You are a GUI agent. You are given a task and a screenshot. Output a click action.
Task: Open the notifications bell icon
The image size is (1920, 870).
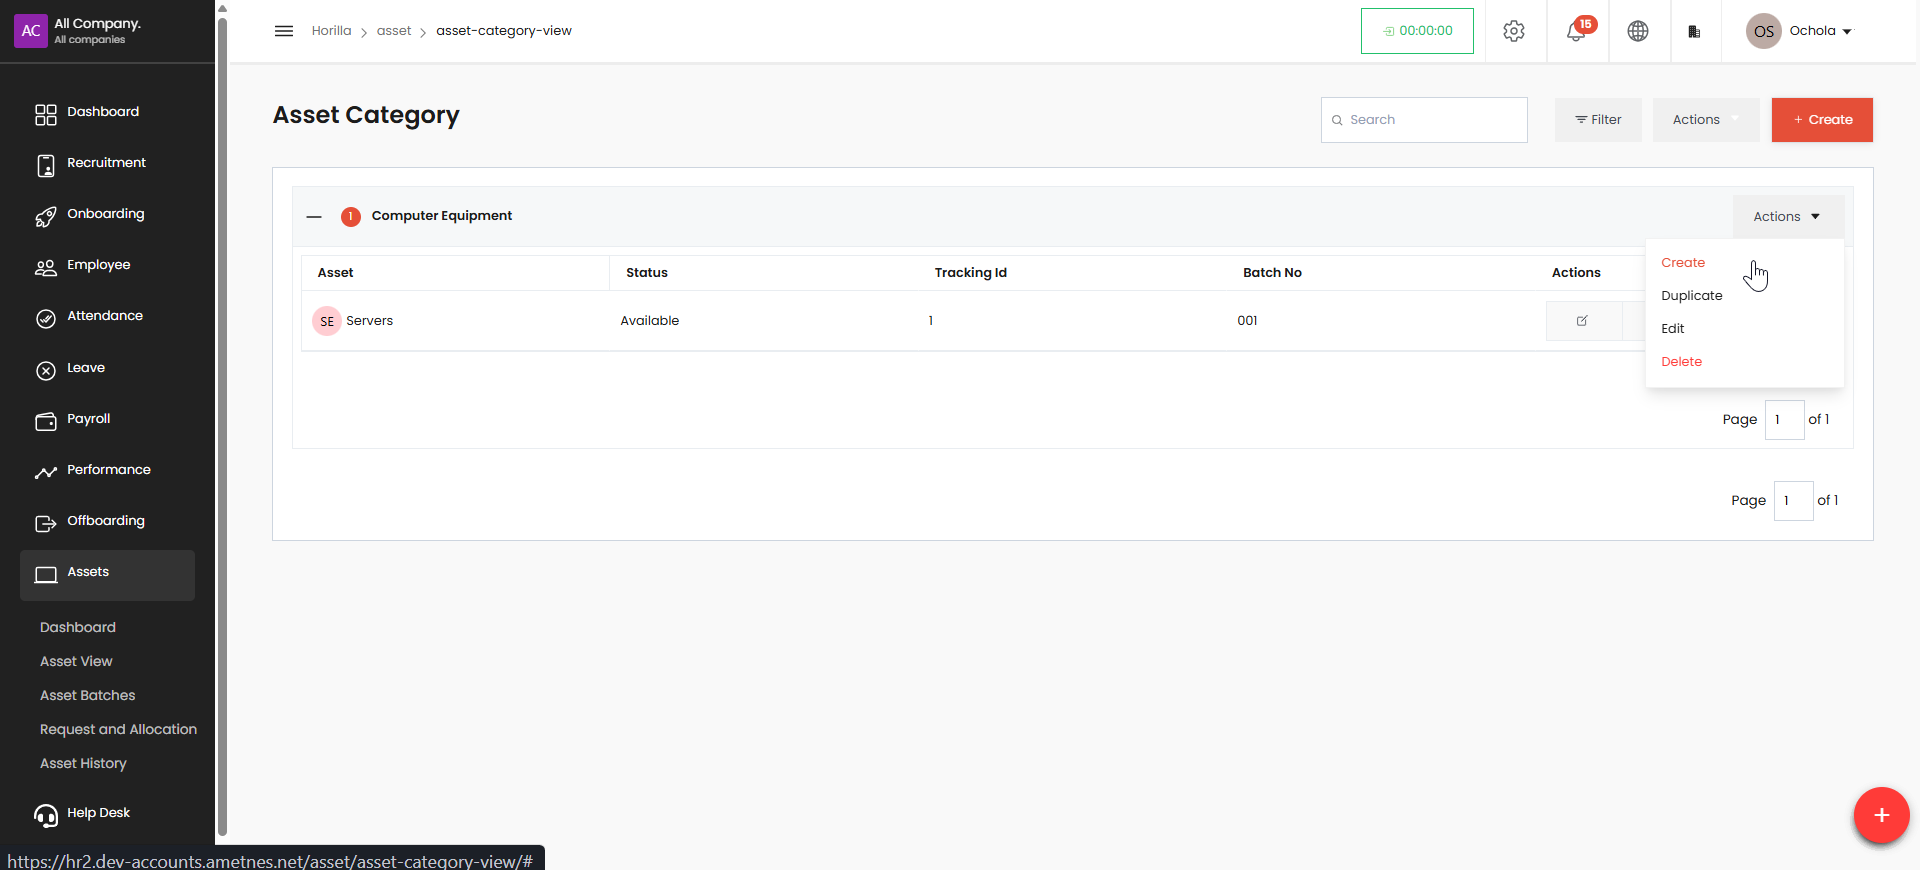[x=1576, y=31]
